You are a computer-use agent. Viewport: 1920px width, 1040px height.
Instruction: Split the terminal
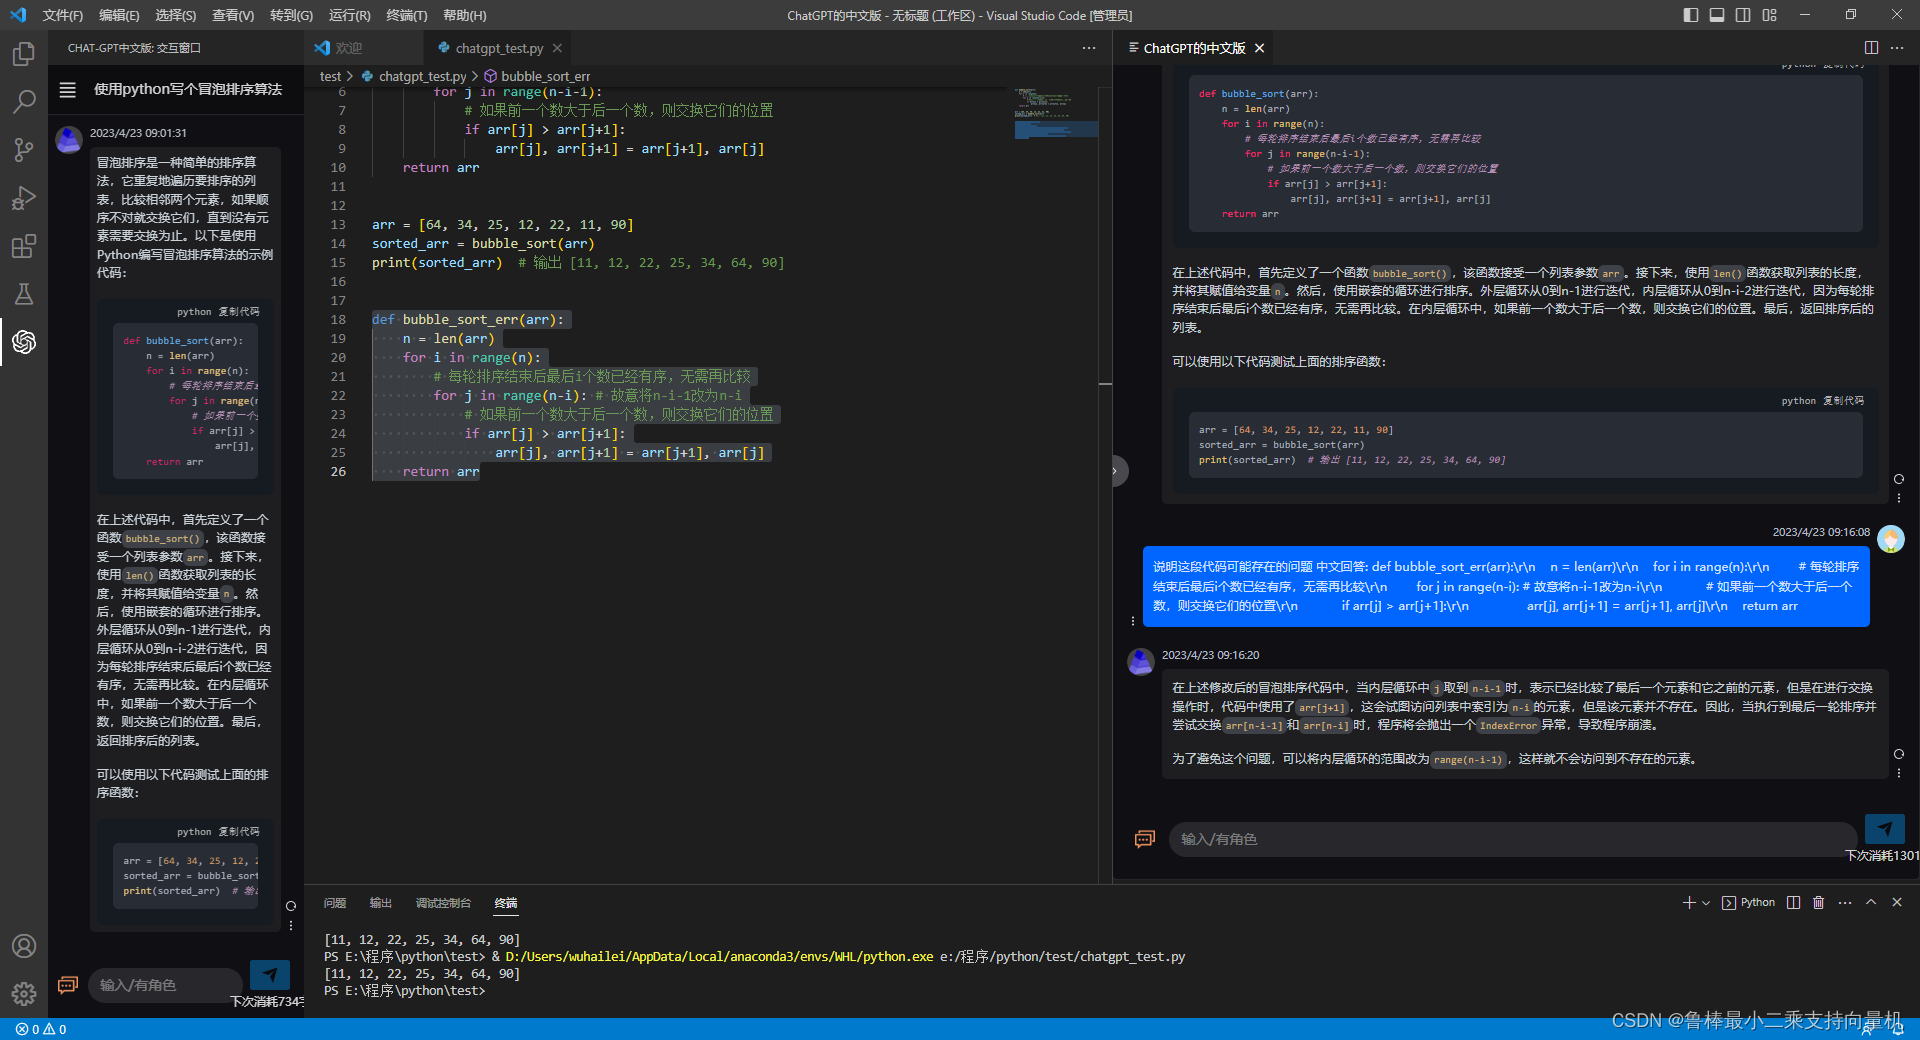coord(1794,903)
